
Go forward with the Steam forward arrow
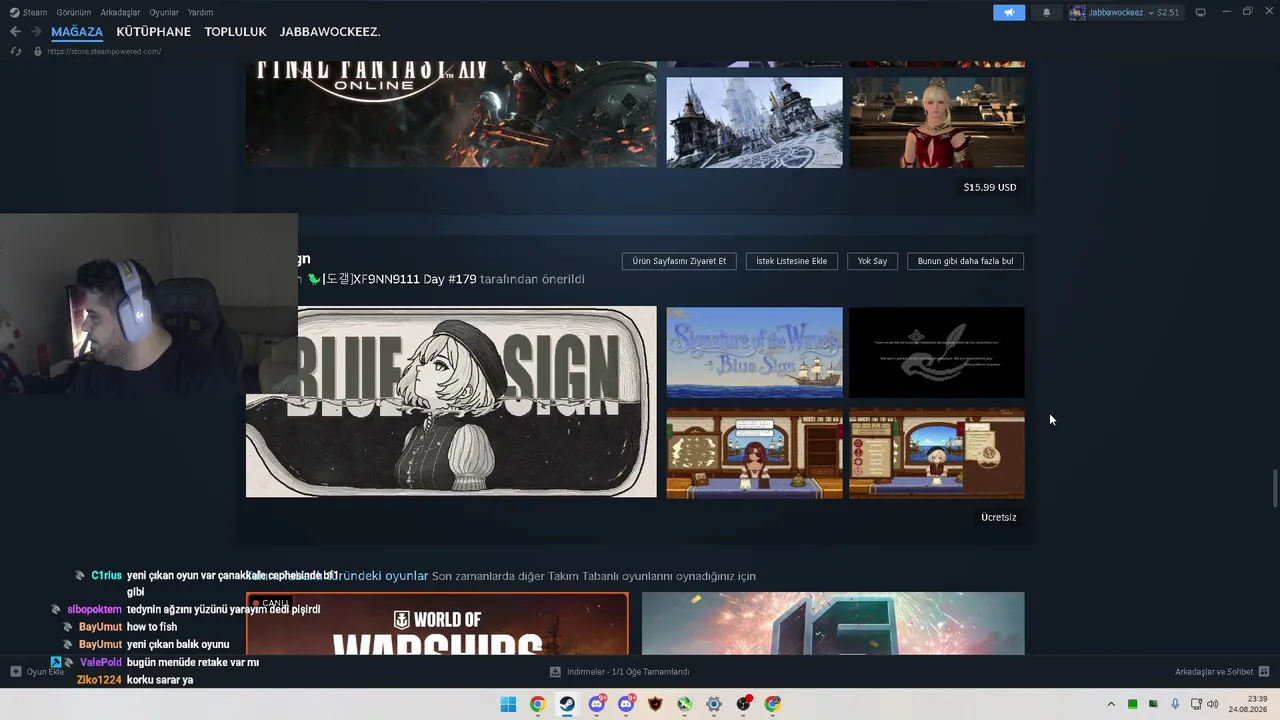37,32
